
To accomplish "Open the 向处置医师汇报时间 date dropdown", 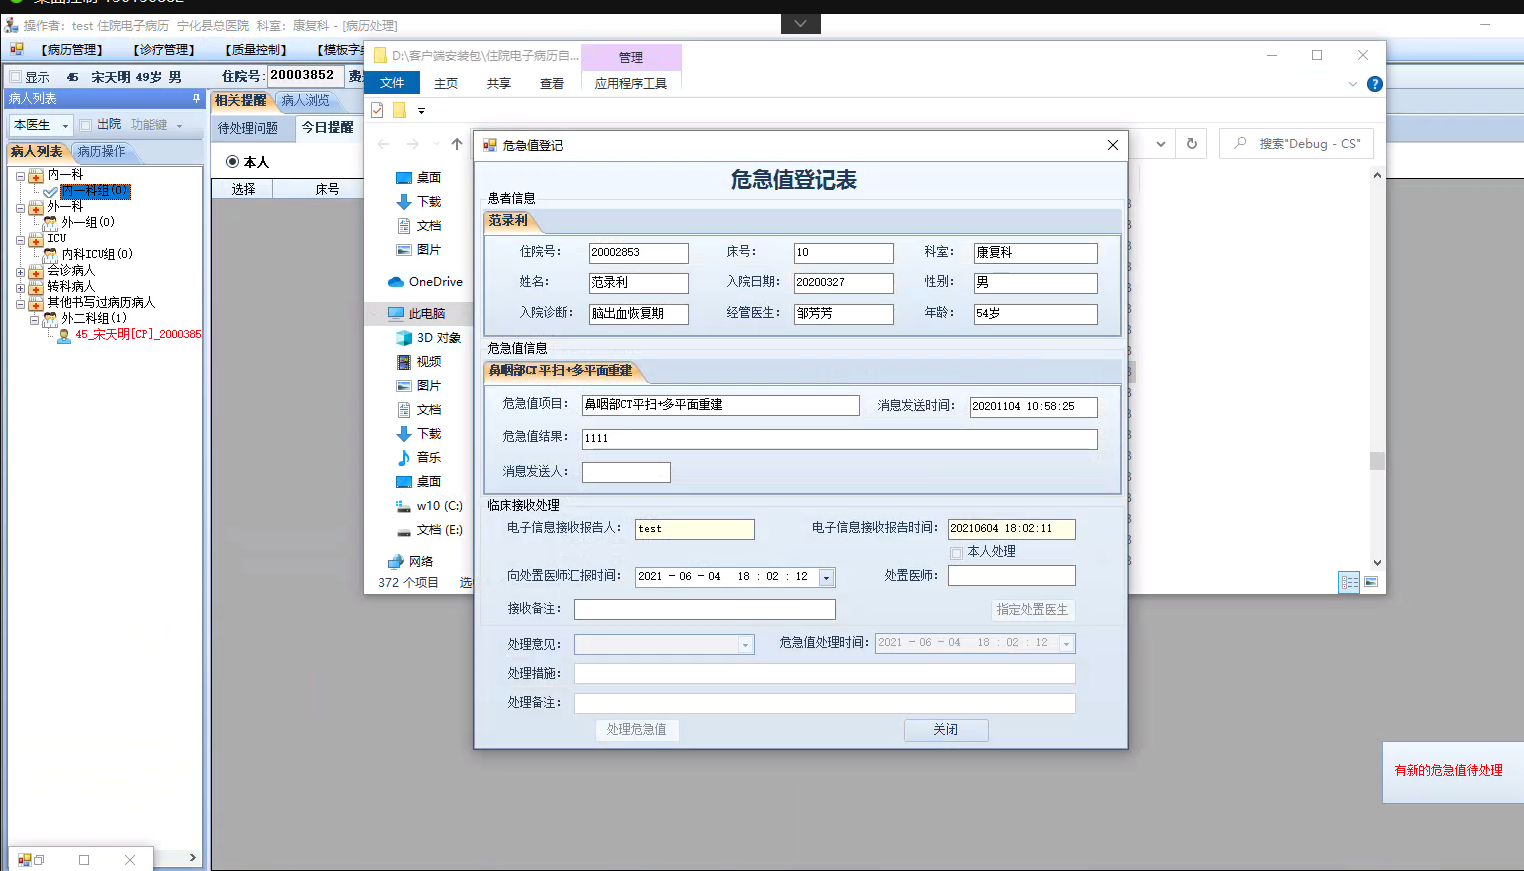I will [826, 577].
